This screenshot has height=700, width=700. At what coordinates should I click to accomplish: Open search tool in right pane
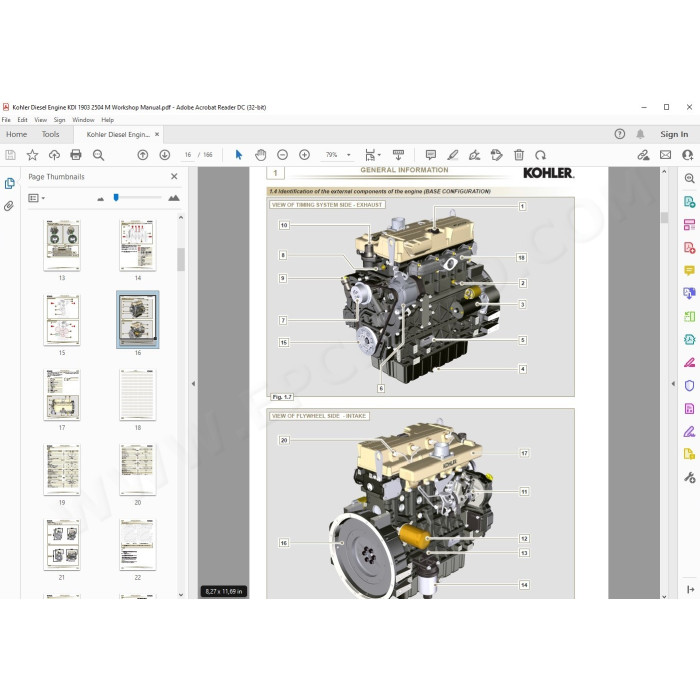point(689,179)
